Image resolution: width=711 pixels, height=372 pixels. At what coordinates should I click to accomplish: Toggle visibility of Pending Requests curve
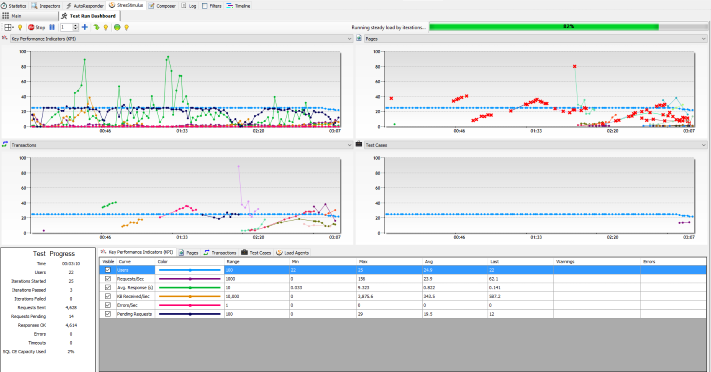pos(108,314)
